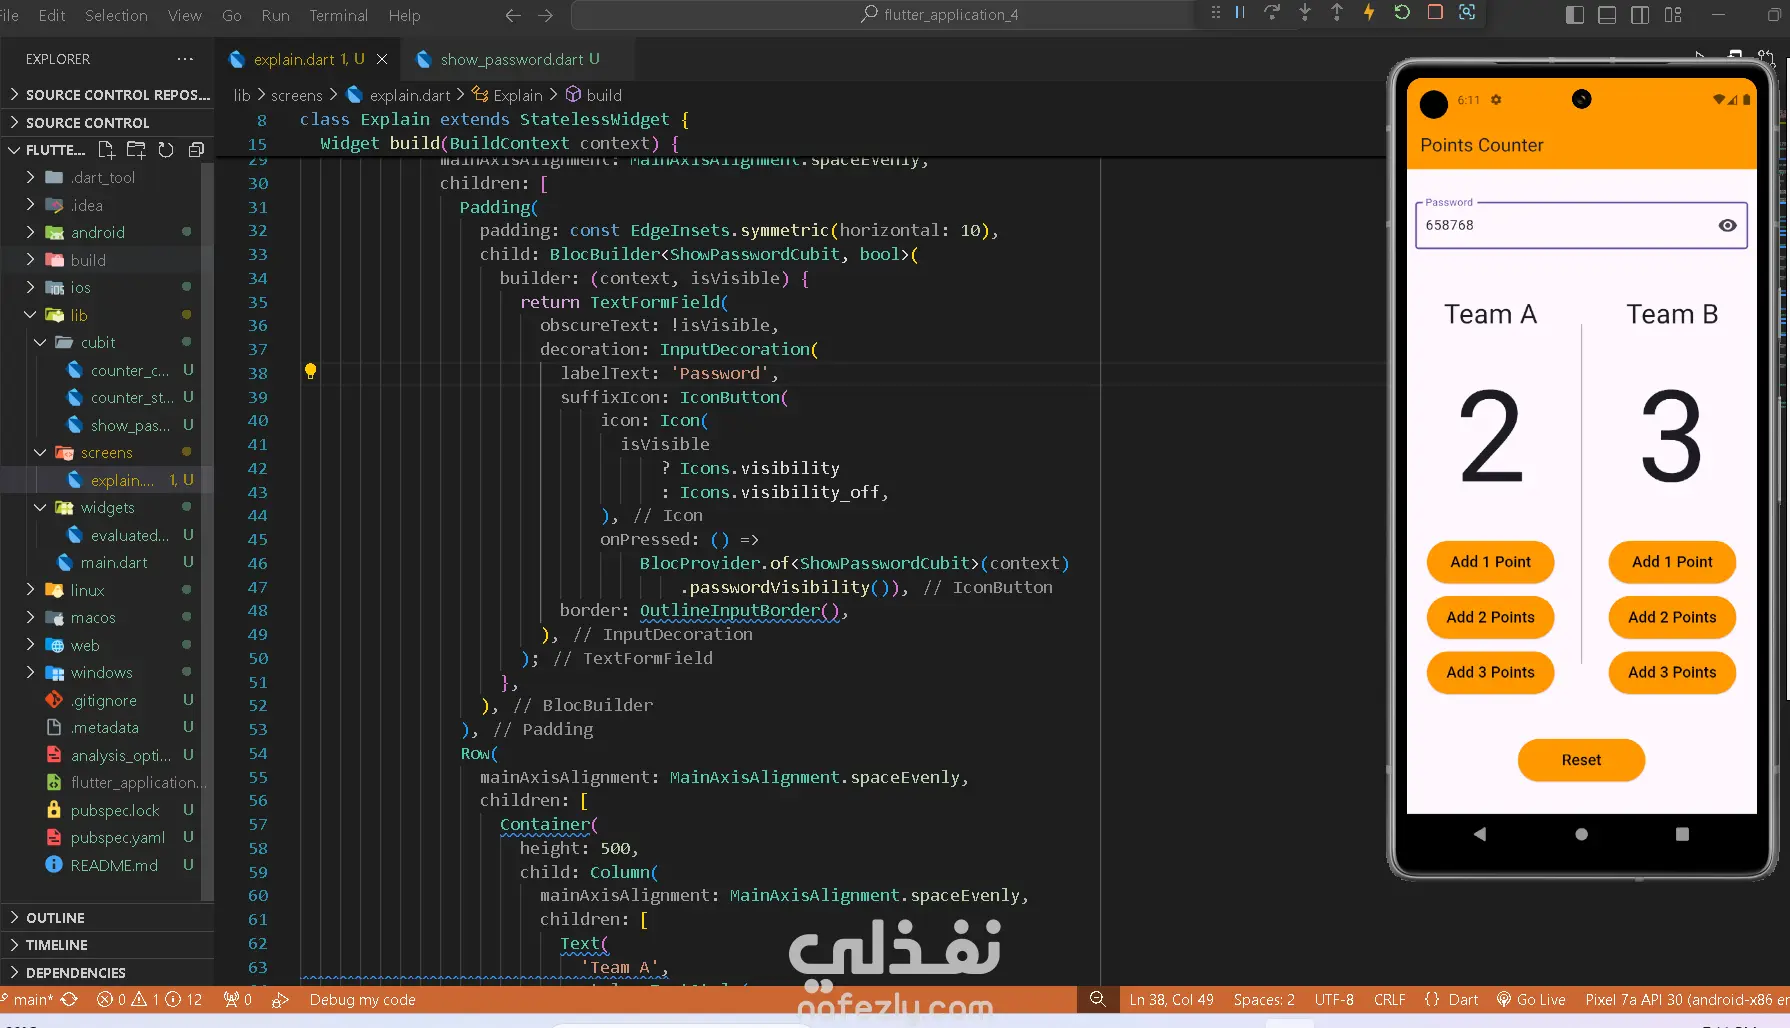Restart the debug session
The width and height of the screenshot is (1790, 1028).
click(x=1402, y=13)
